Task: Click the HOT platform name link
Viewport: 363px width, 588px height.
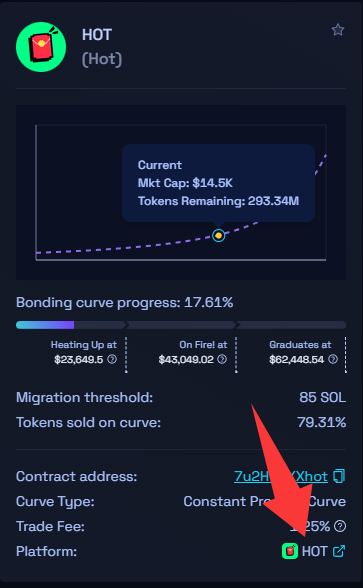Action: click(315, 551)
